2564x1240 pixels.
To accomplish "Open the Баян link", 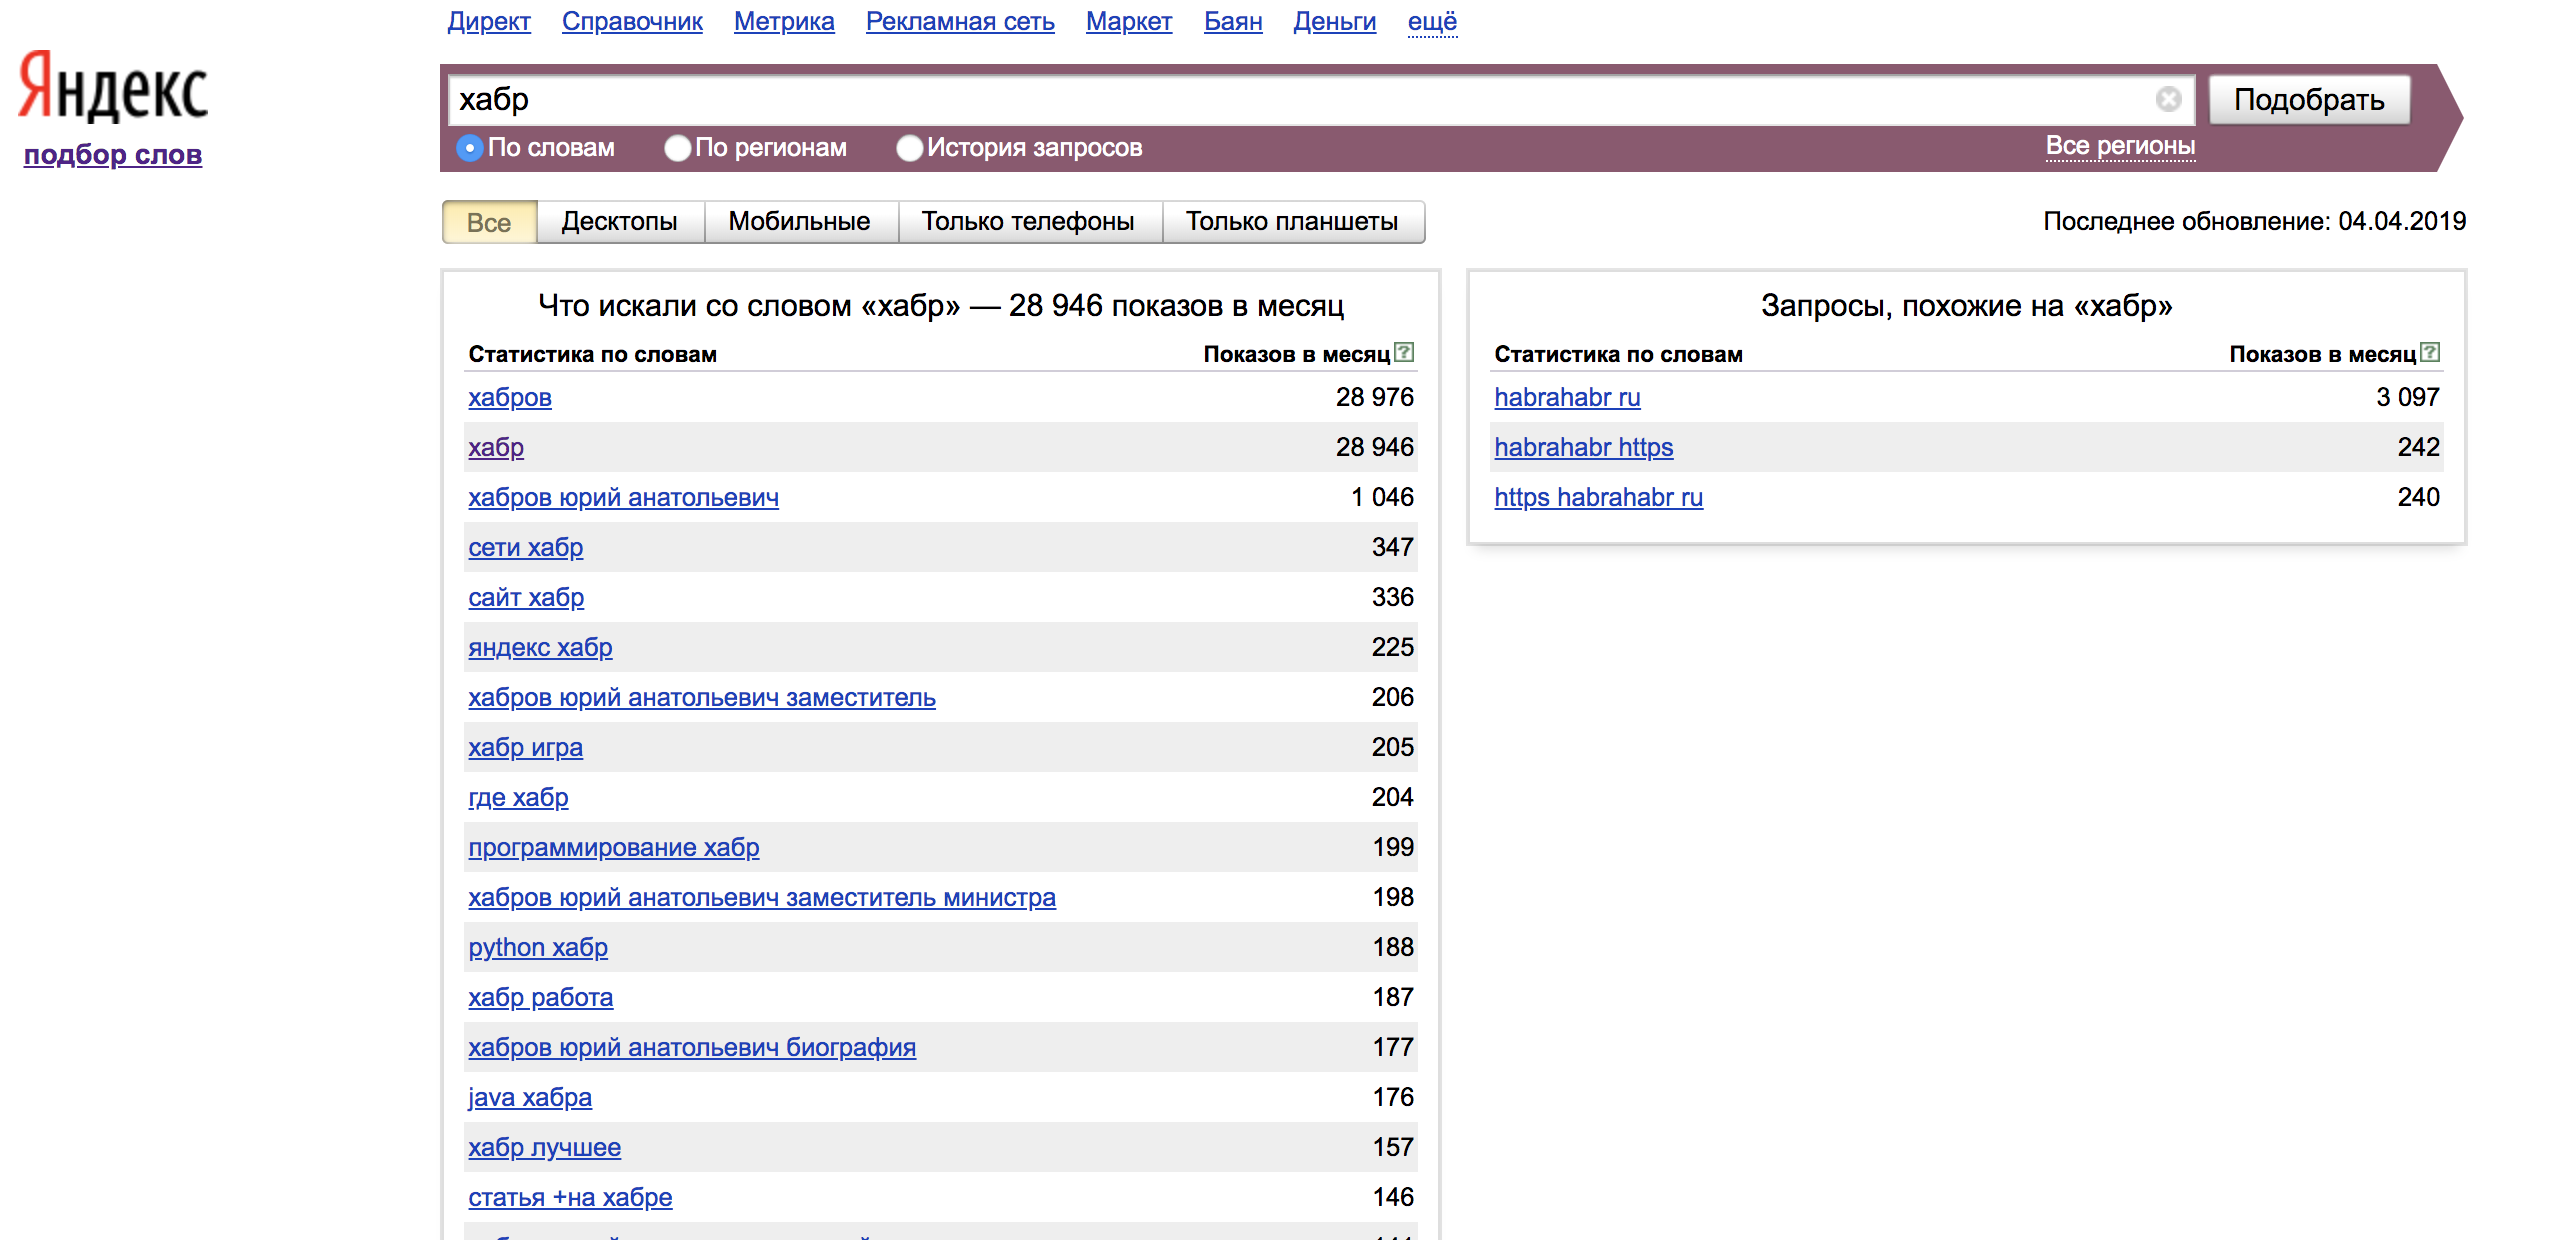I will point(1233,21).
